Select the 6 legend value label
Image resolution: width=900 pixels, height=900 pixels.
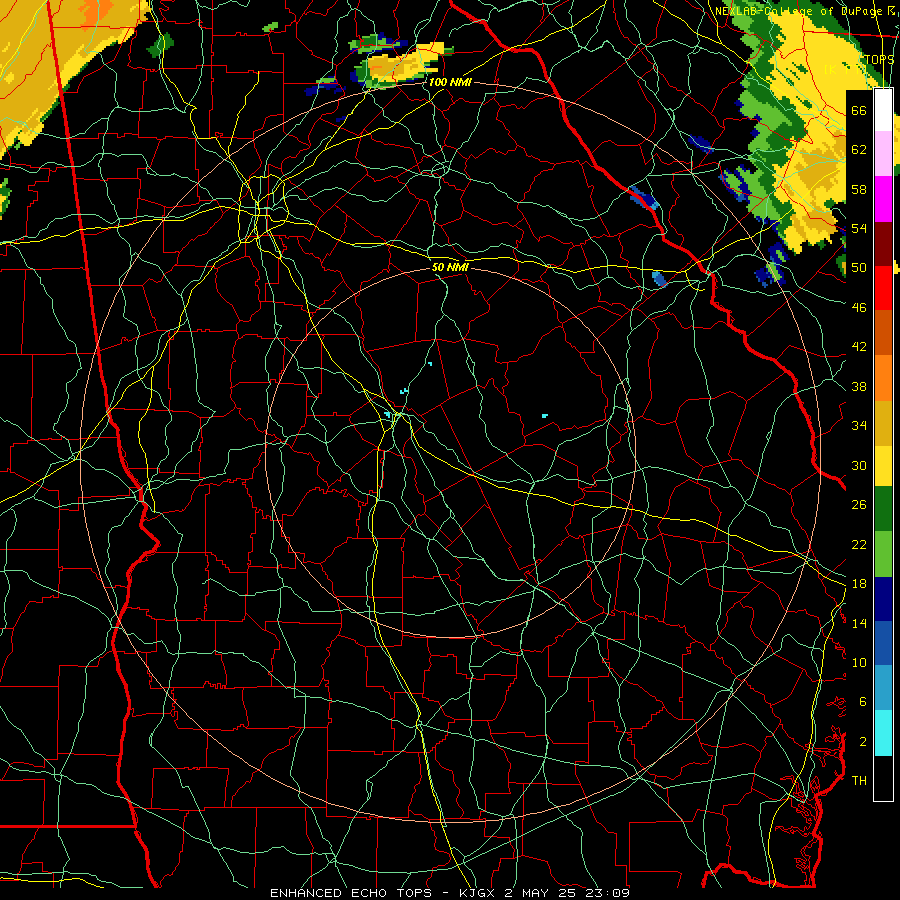[x=863, y=702]
